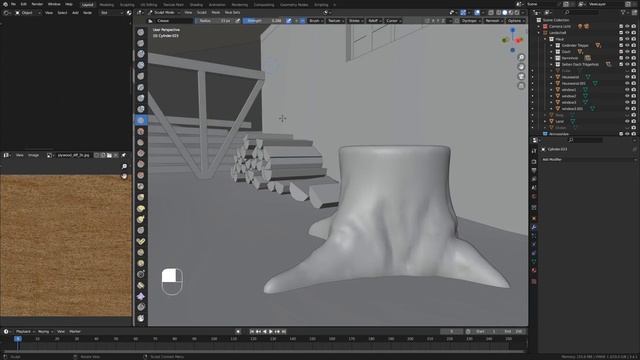Select the Draw sculpt brush
The height and width of the screenshot is (360, 640).
click(x=141, y=32)
